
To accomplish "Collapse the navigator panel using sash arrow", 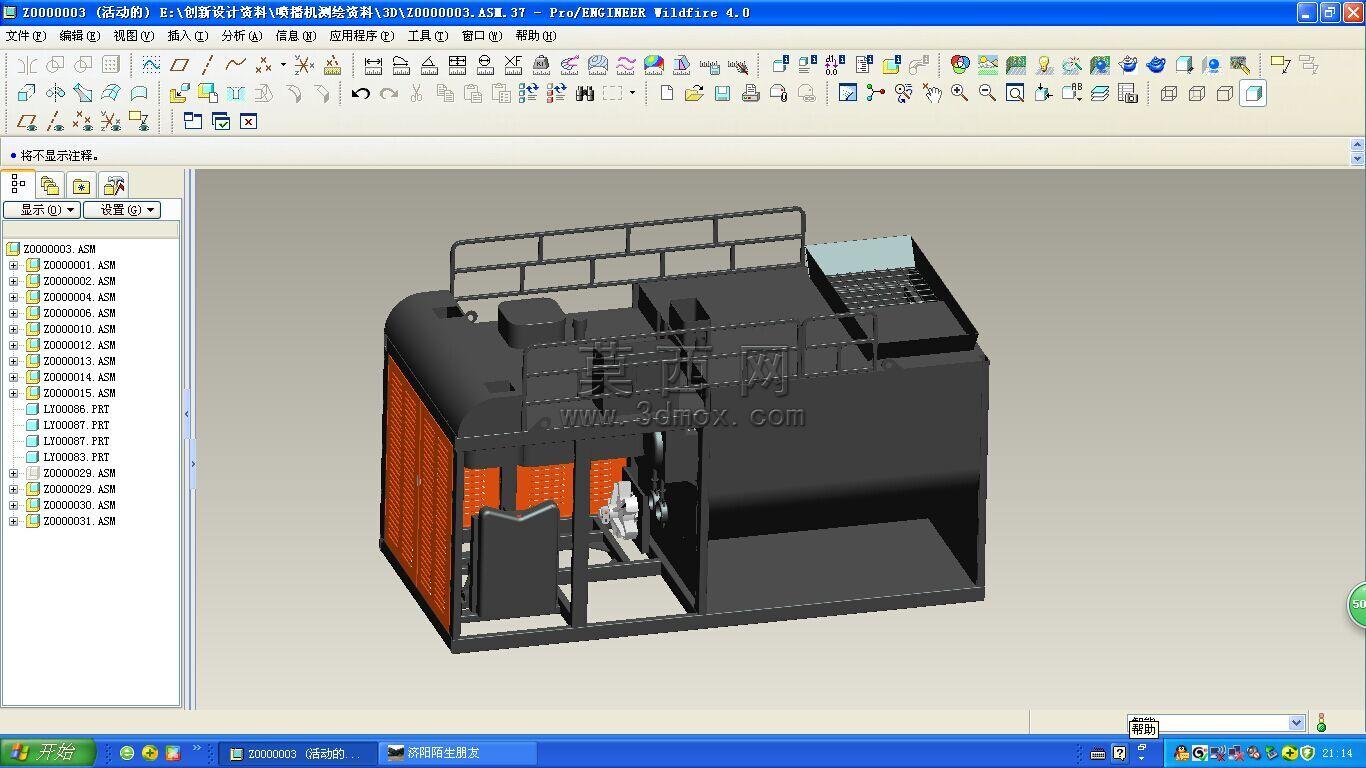I will tap(186, 413).
